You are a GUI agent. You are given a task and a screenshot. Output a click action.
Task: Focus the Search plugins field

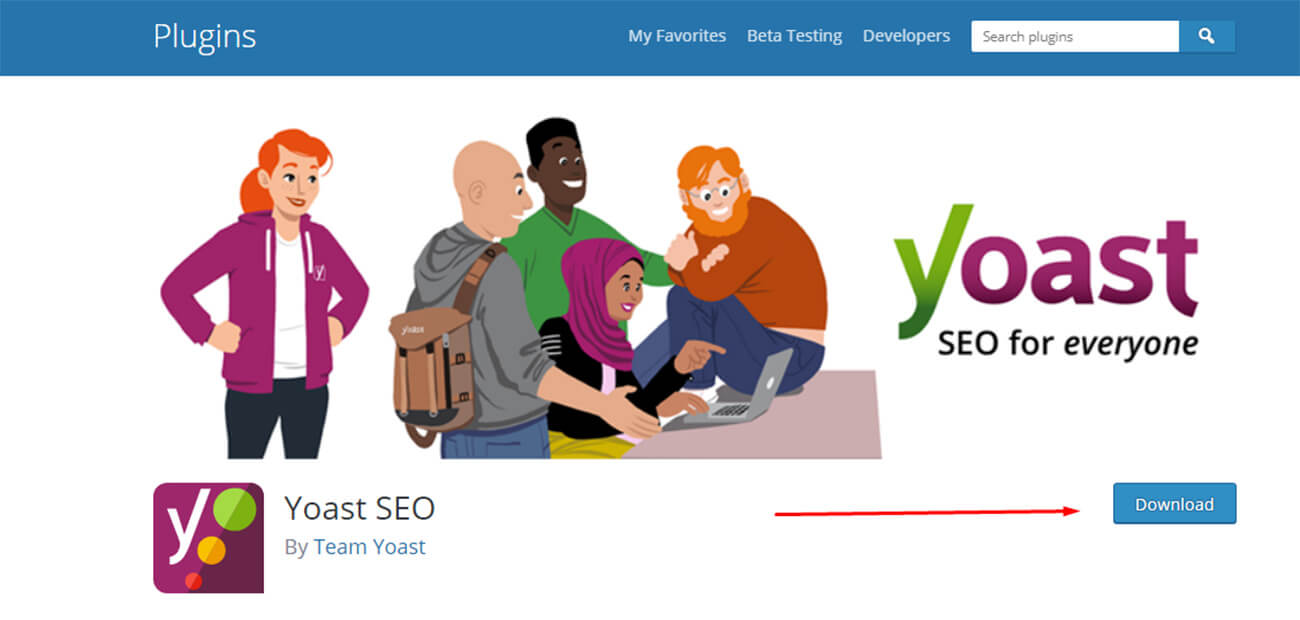pos(1075,37)
